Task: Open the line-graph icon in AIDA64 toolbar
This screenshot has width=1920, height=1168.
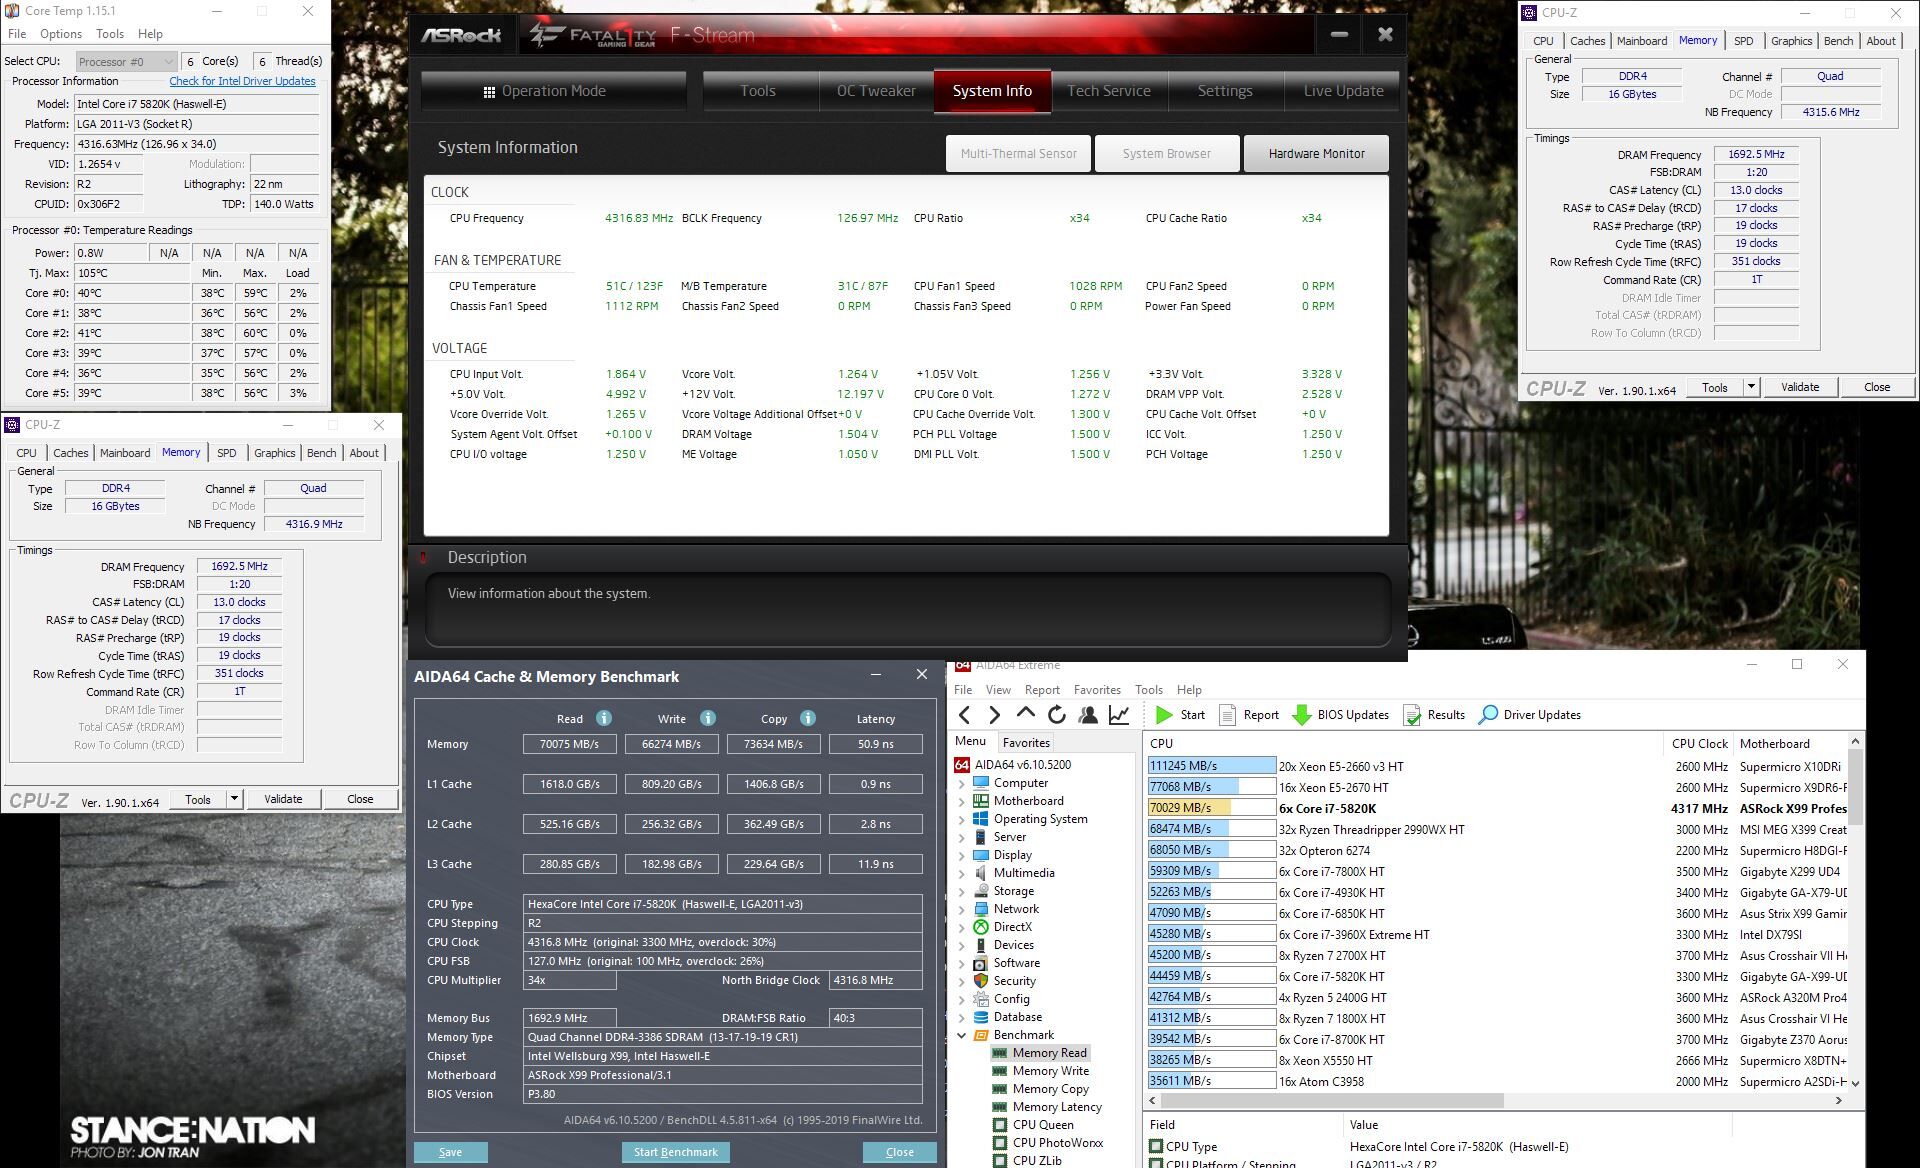Action: click(x=1119, y=715)
